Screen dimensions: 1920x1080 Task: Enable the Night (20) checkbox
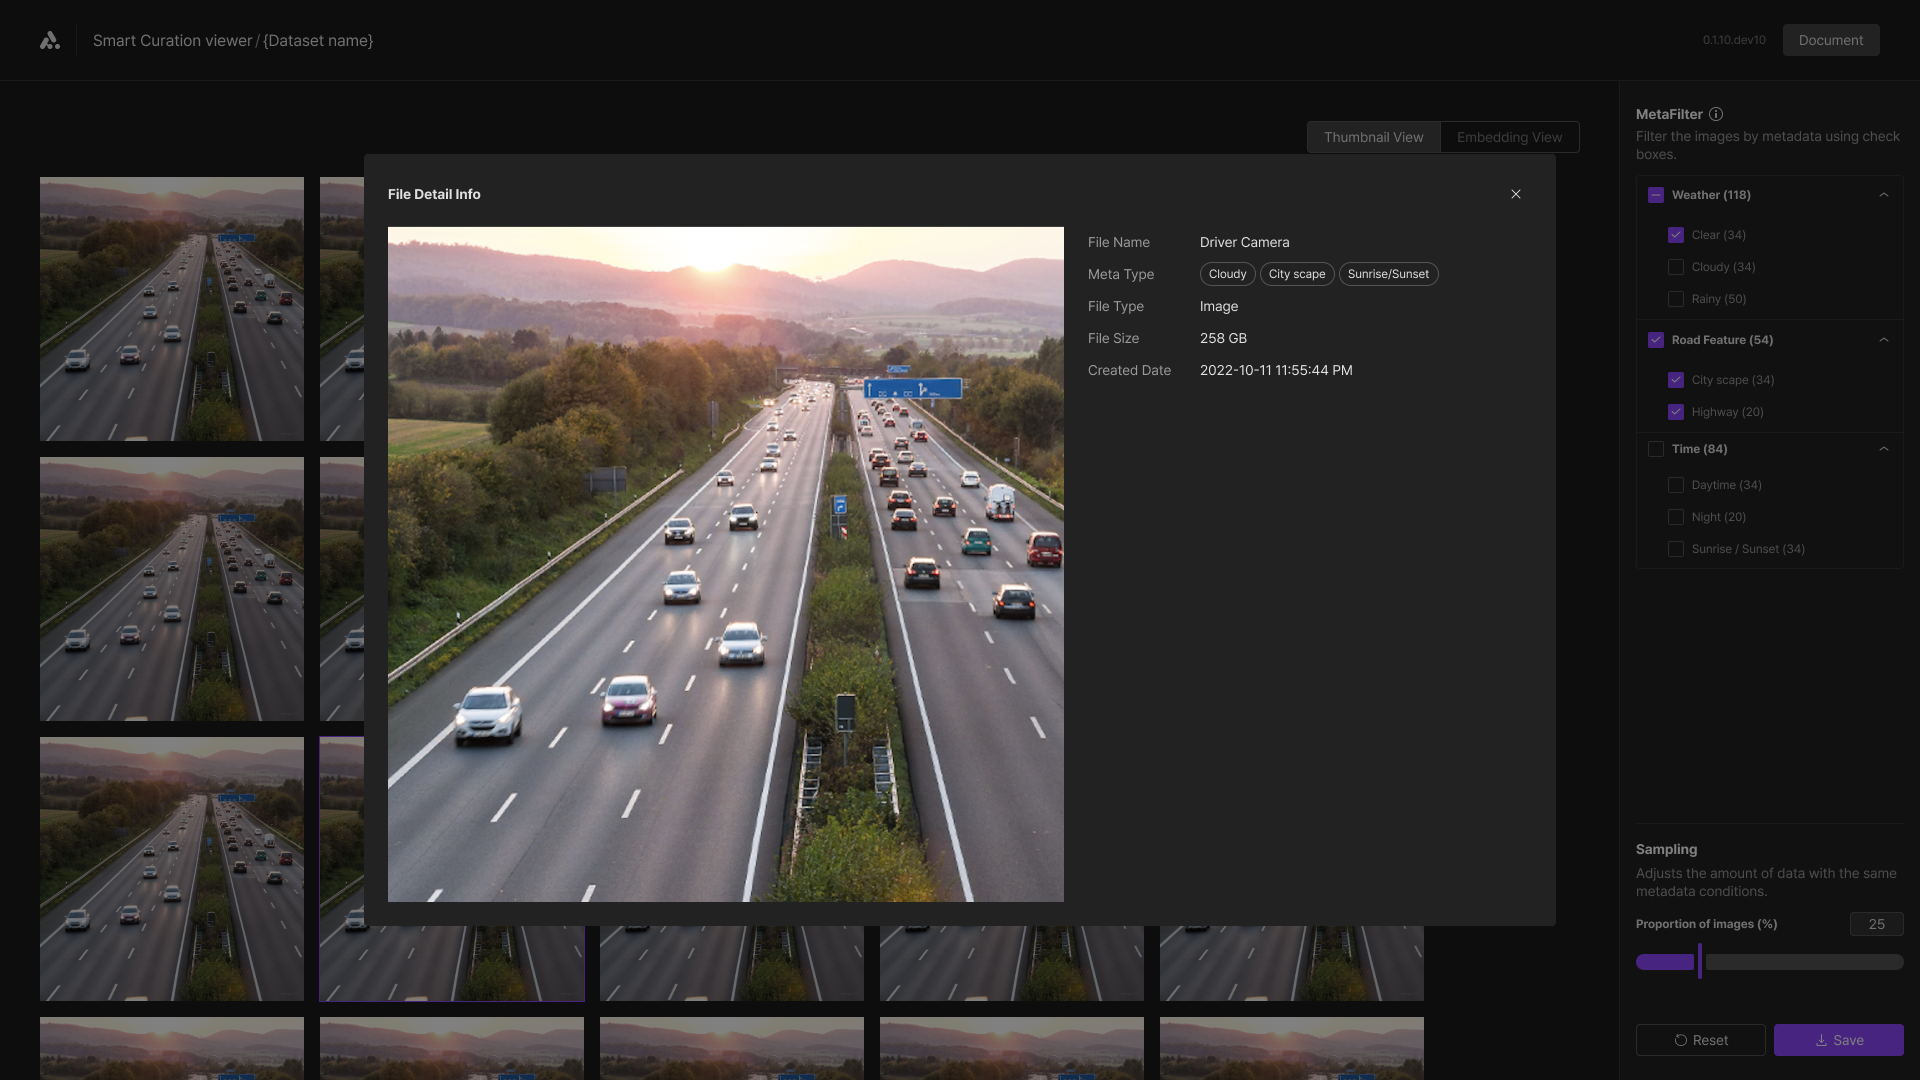point(1676,517)
